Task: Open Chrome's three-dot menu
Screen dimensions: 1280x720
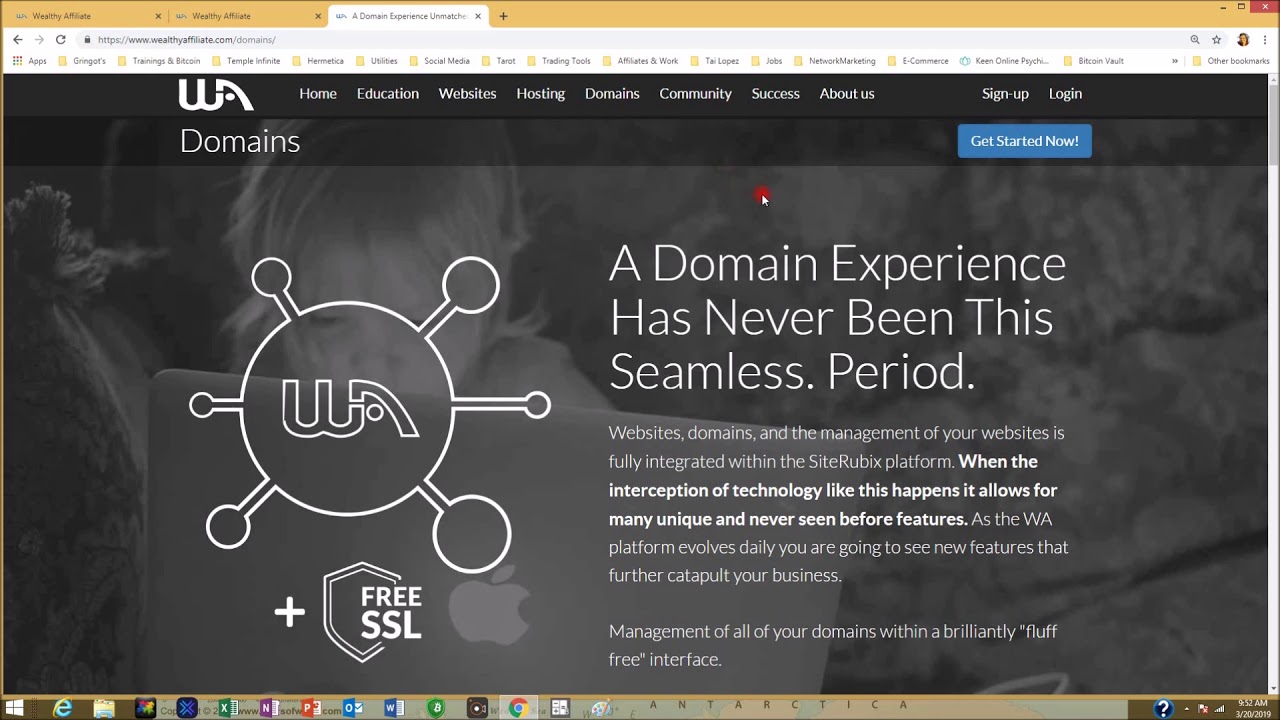Action: (1264, 40)
